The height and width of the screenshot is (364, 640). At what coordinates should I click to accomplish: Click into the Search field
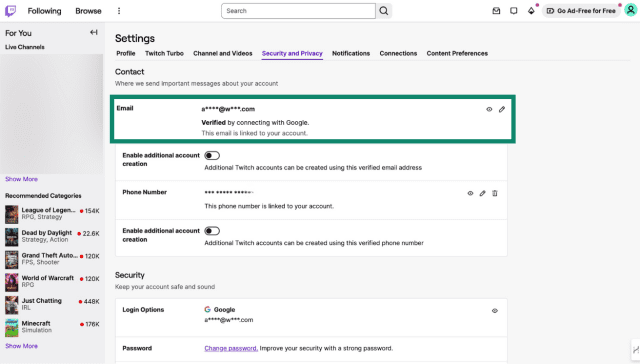tap(298, 11)
